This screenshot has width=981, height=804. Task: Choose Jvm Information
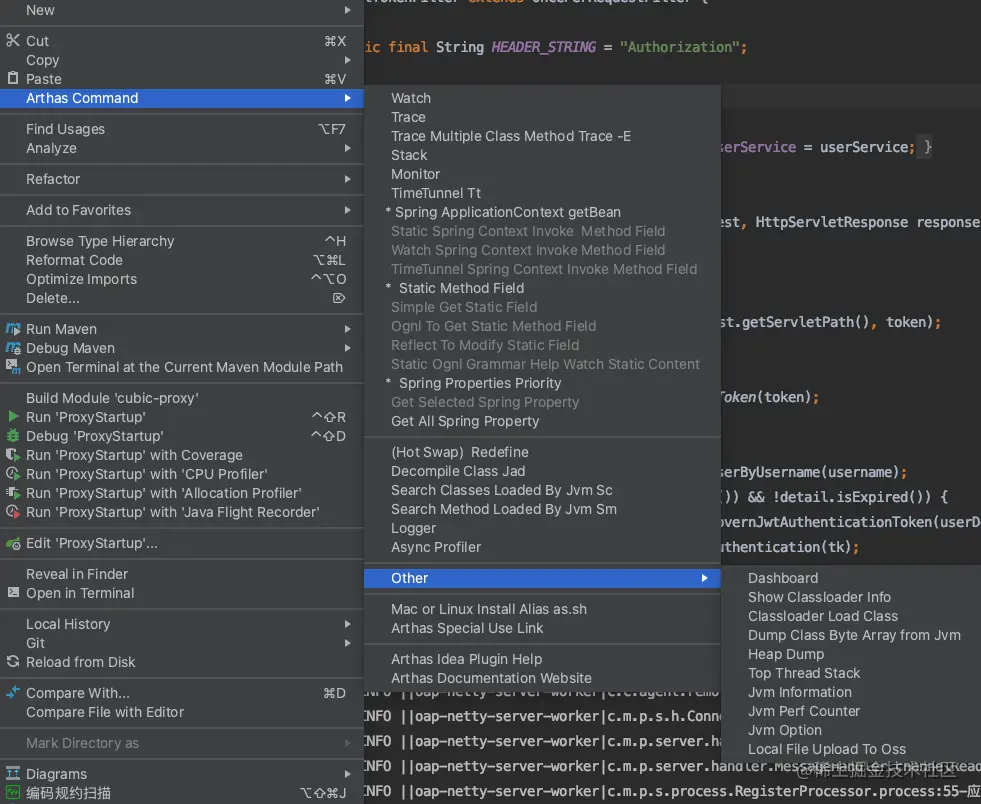click(851, 692)
